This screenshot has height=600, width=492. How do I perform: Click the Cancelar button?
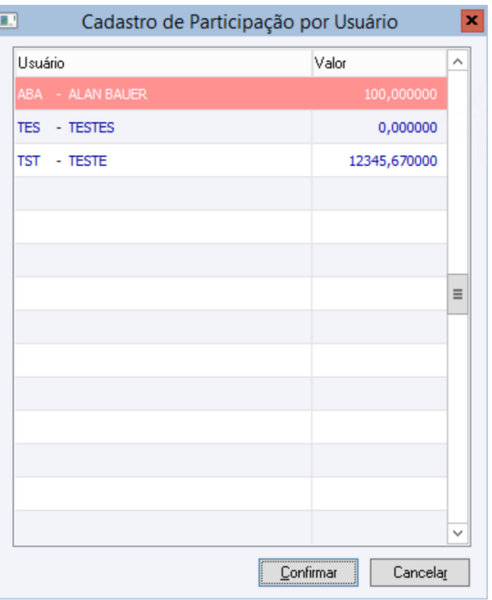[x=420, y=572]
